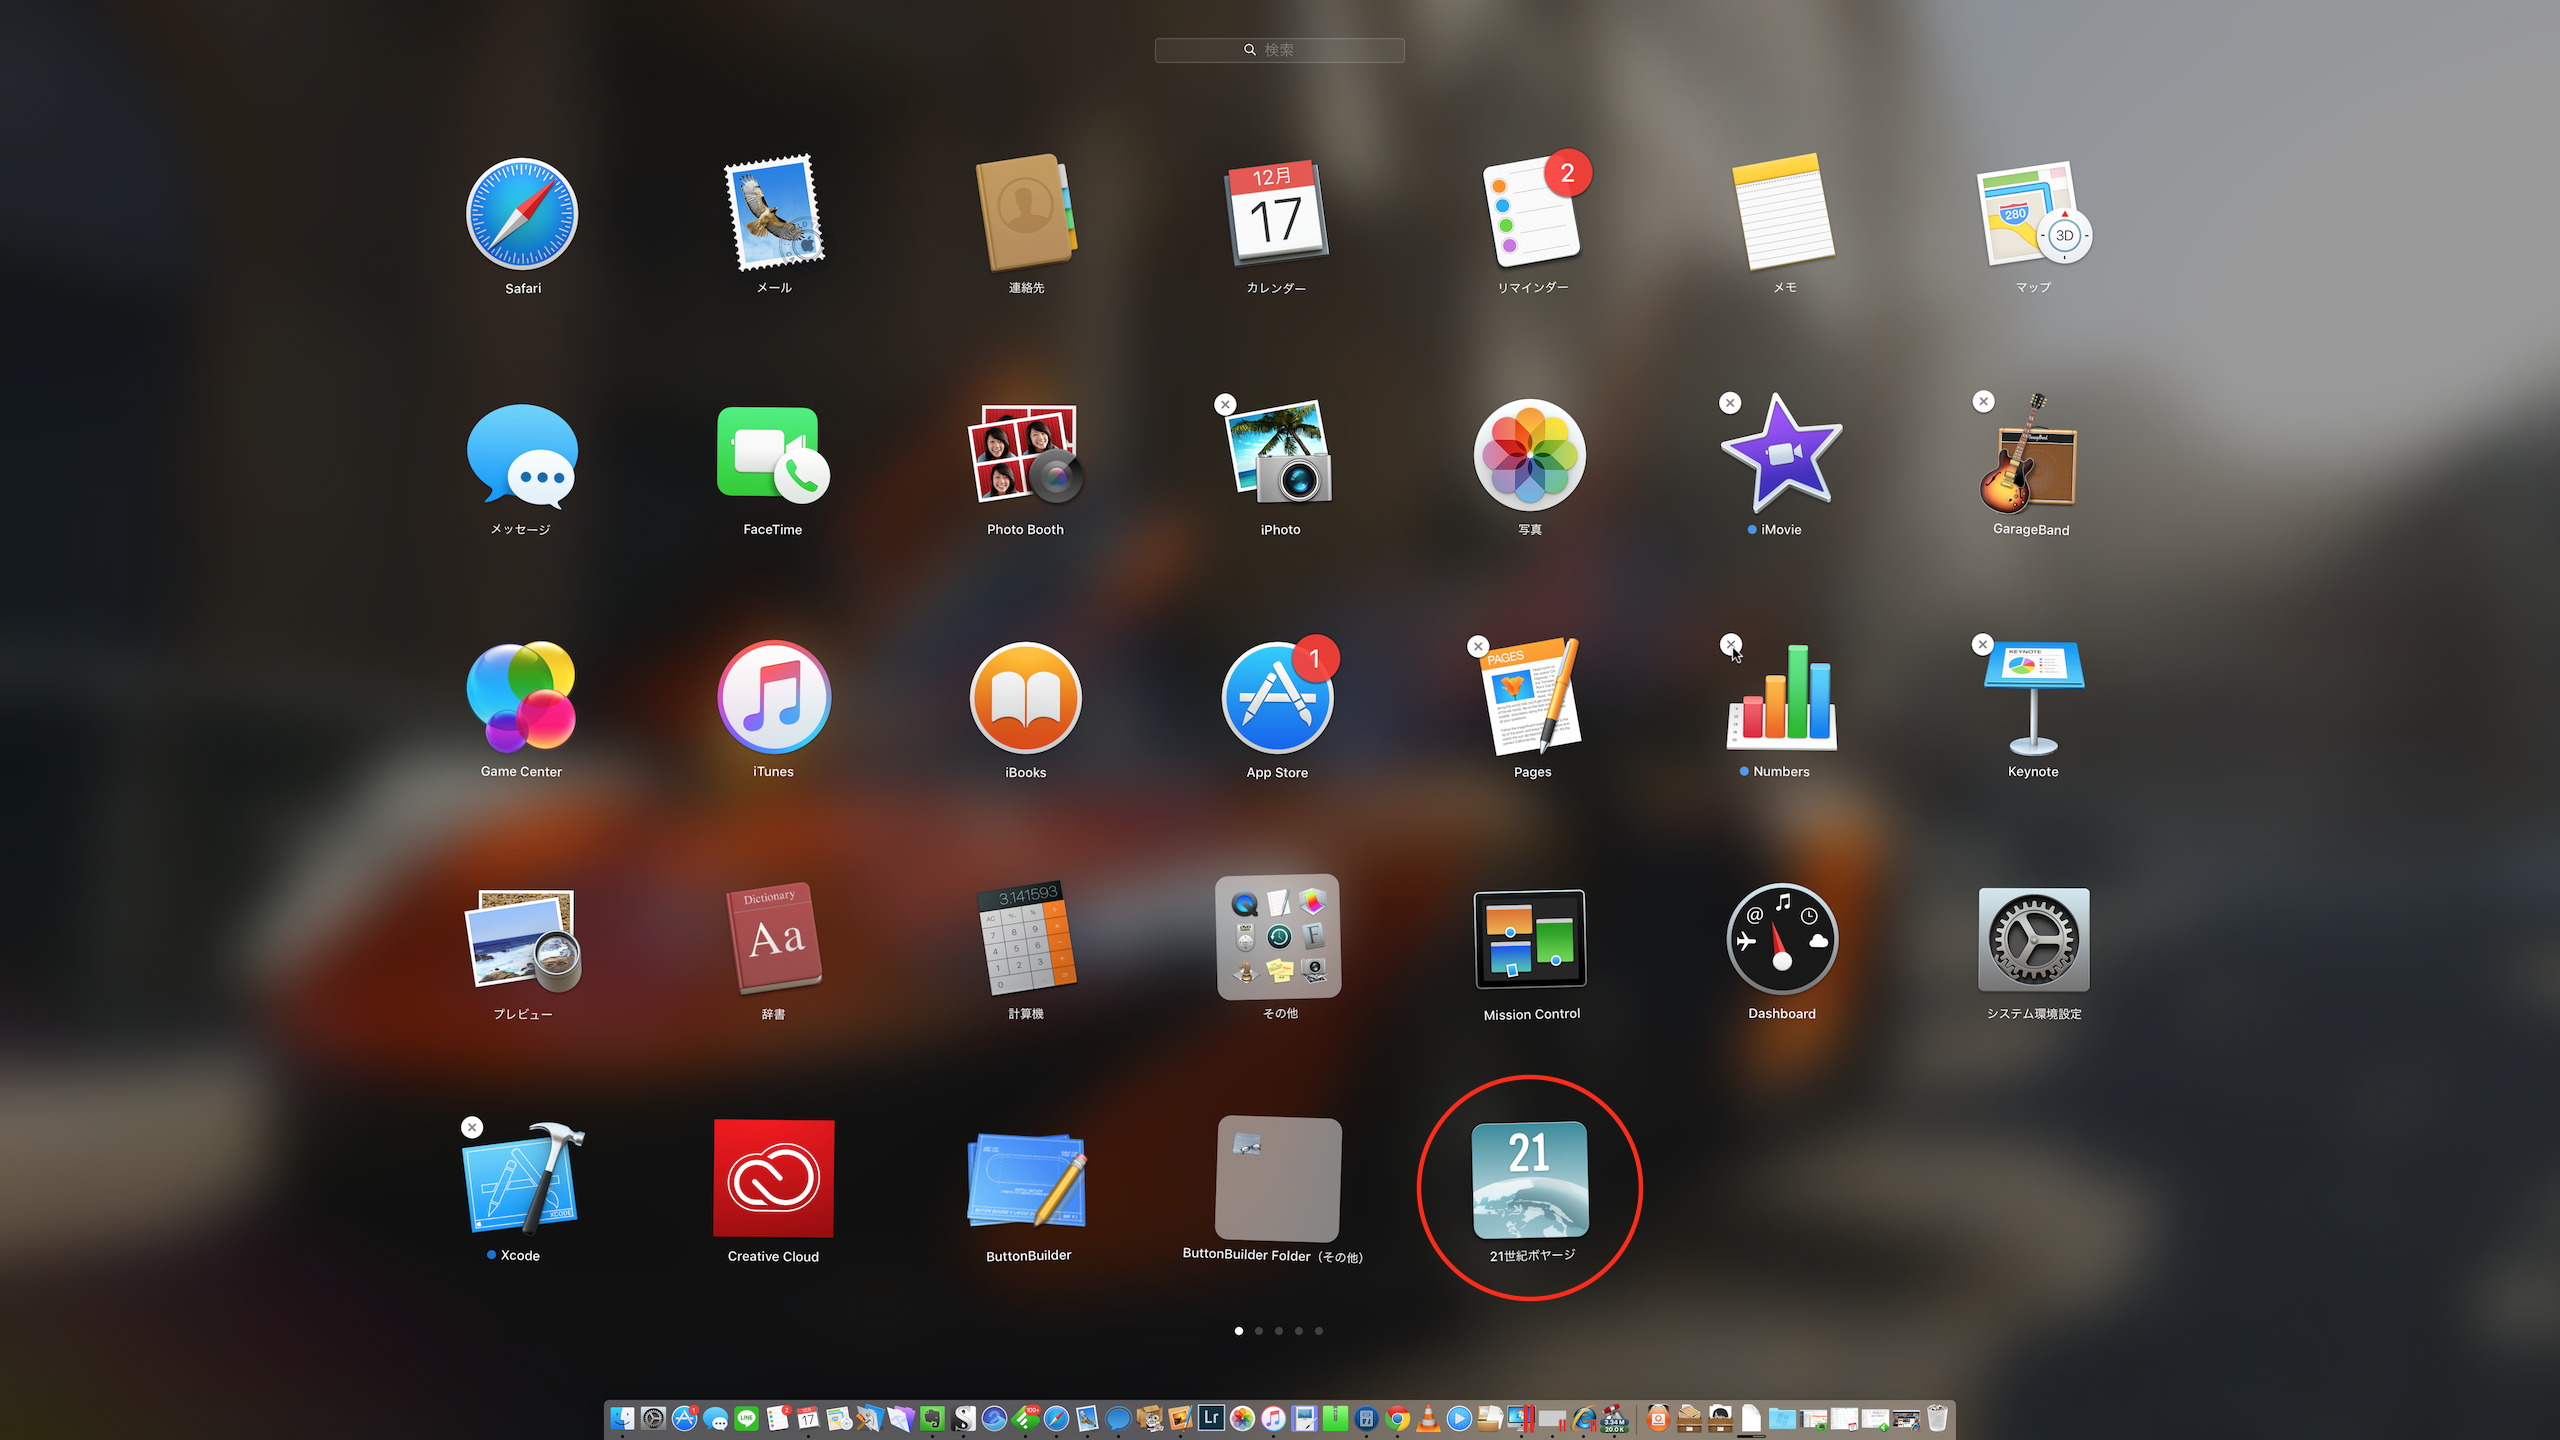Viewport: 2560px width, 1440px height.
Task: Open メッセージ app in Launchpad
Action: tap(522, 456)
